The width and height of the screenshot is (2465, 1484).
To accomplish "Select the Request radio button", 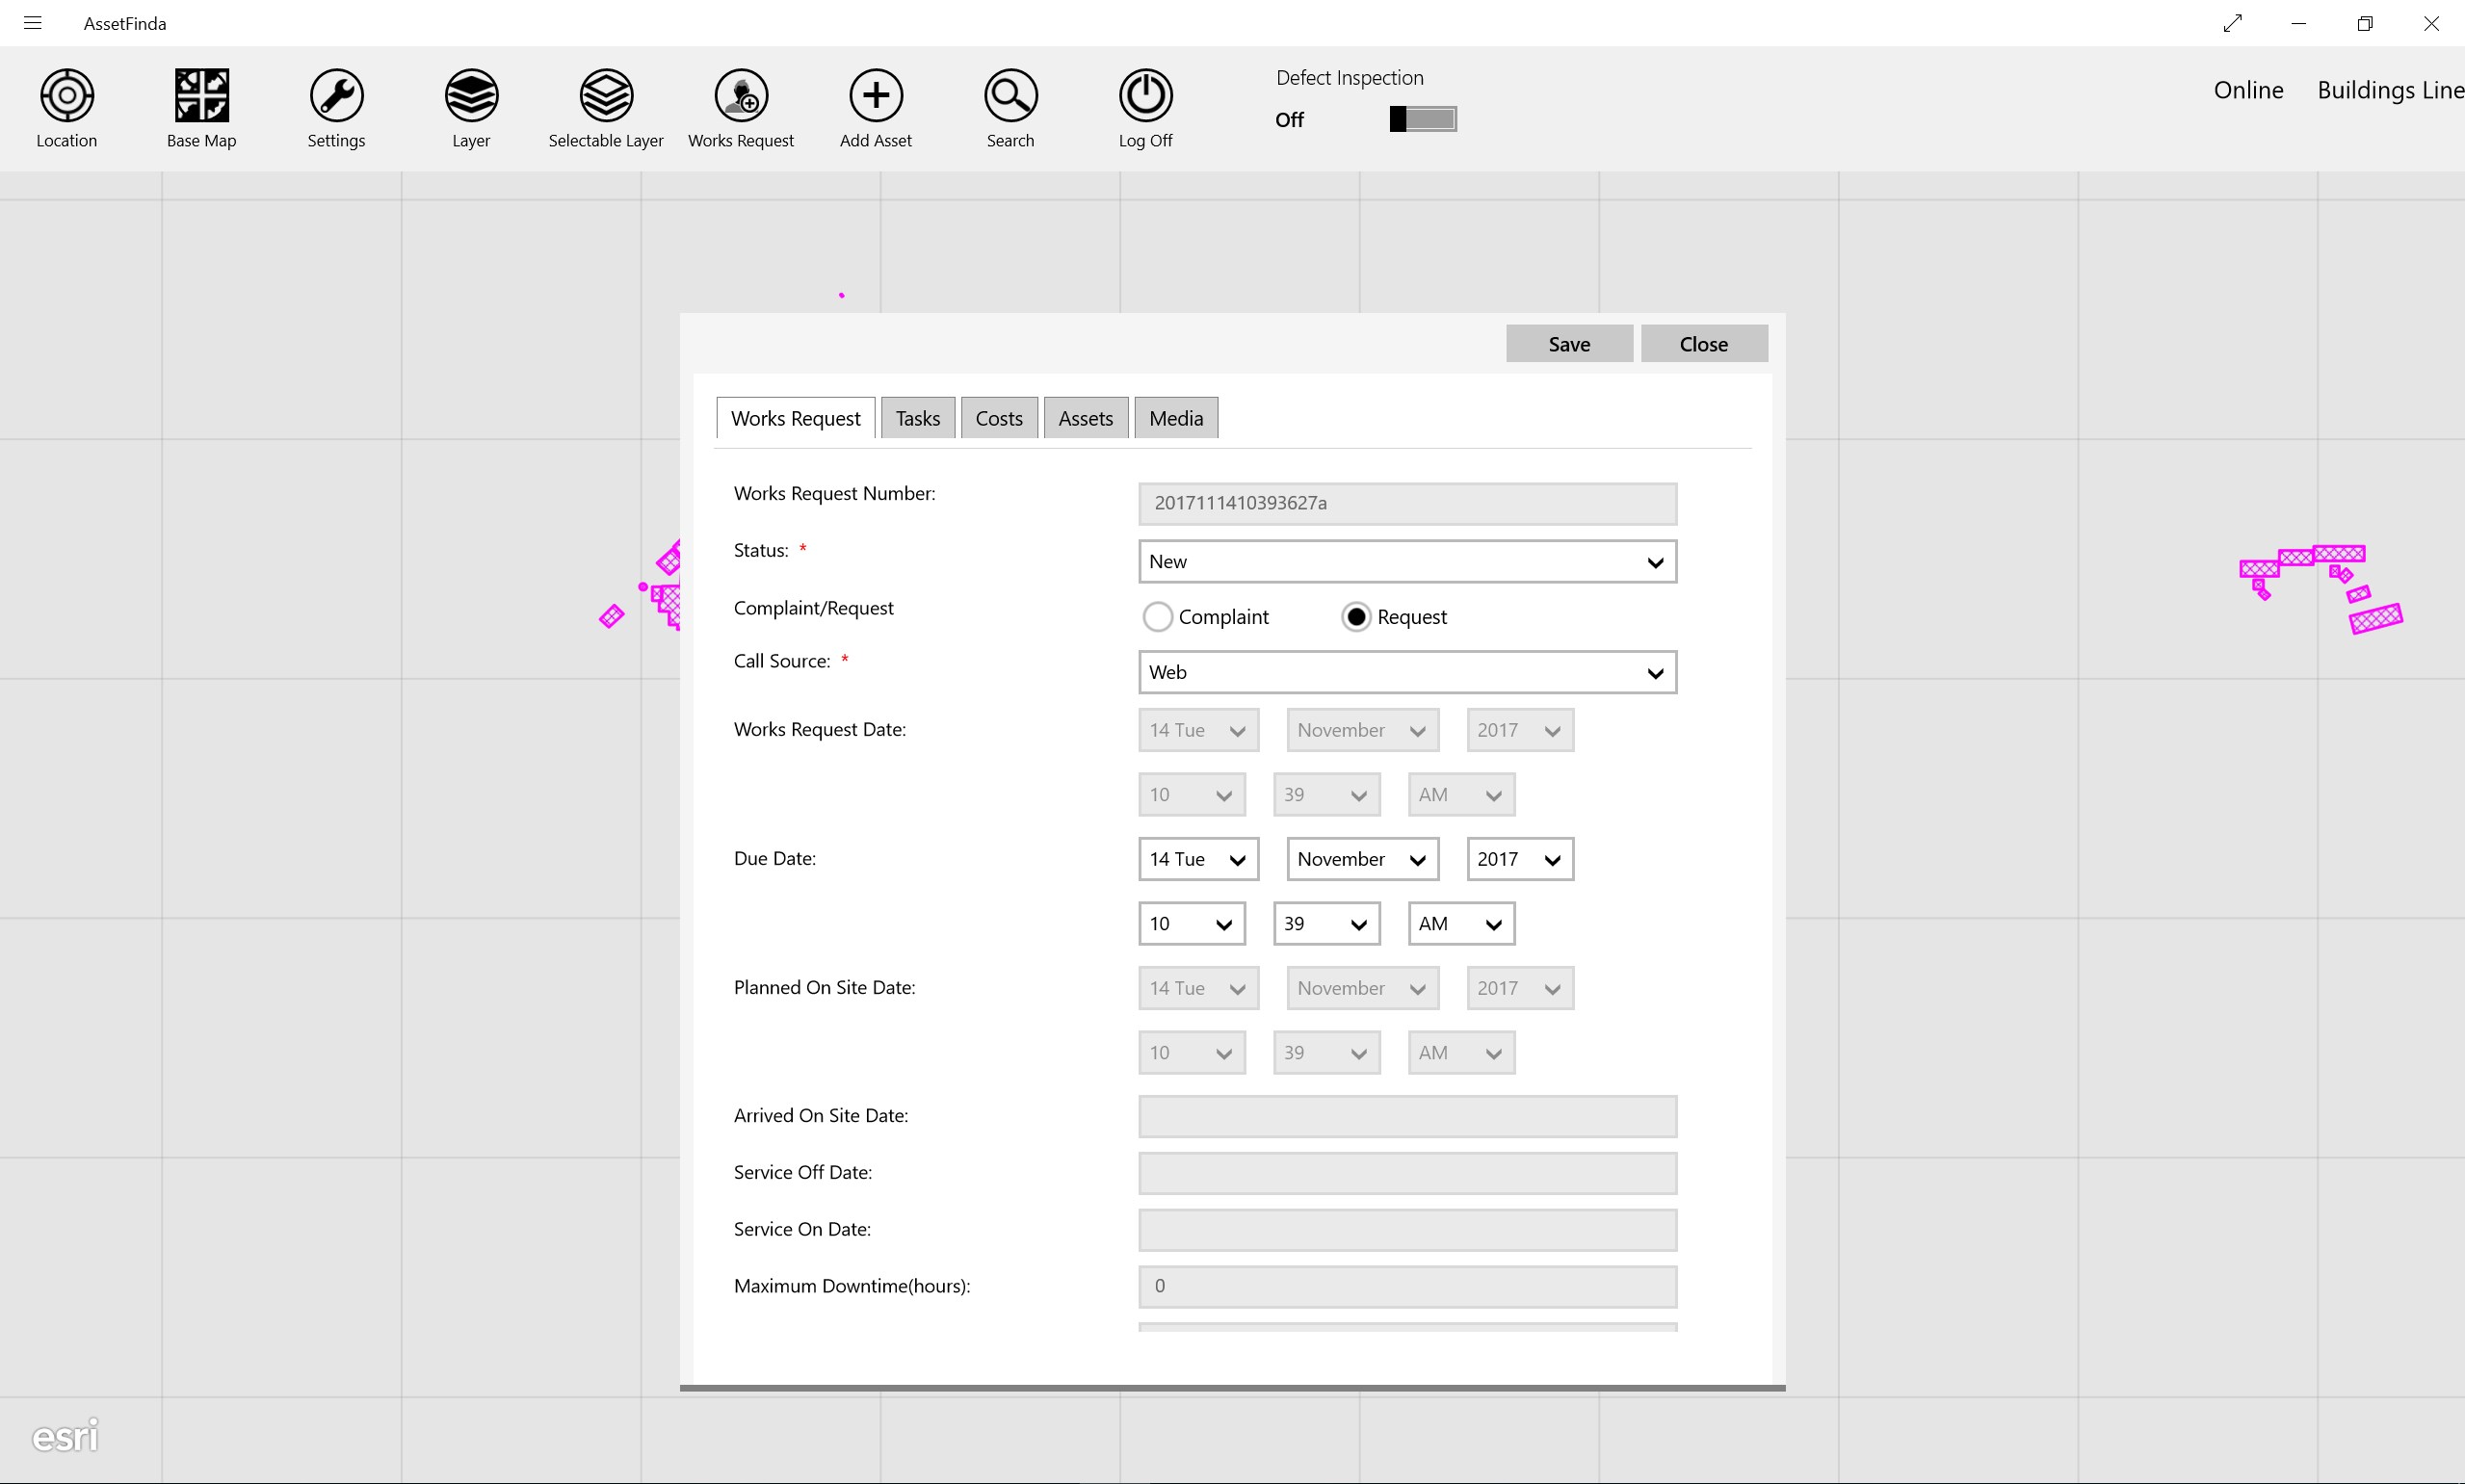I will coord(1355,617).
